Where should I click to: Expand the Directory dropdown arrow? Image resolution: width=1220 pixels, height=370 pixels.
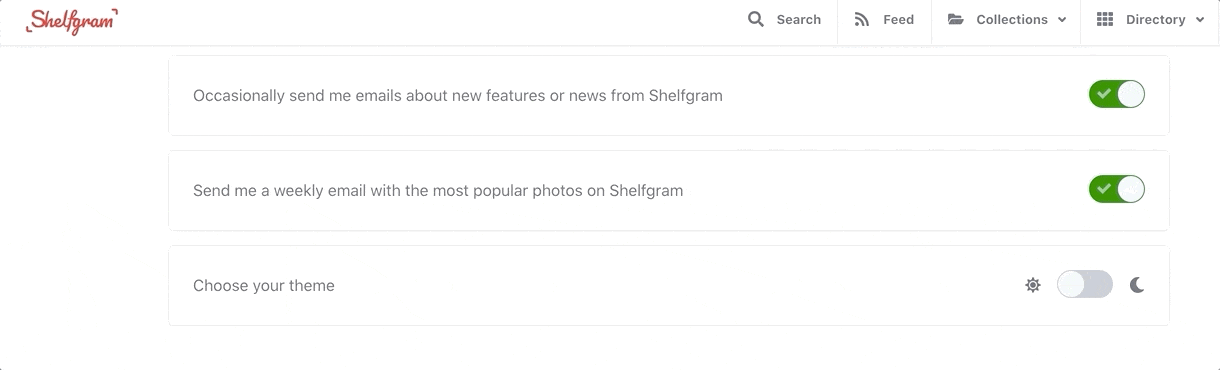point(1200,20)
